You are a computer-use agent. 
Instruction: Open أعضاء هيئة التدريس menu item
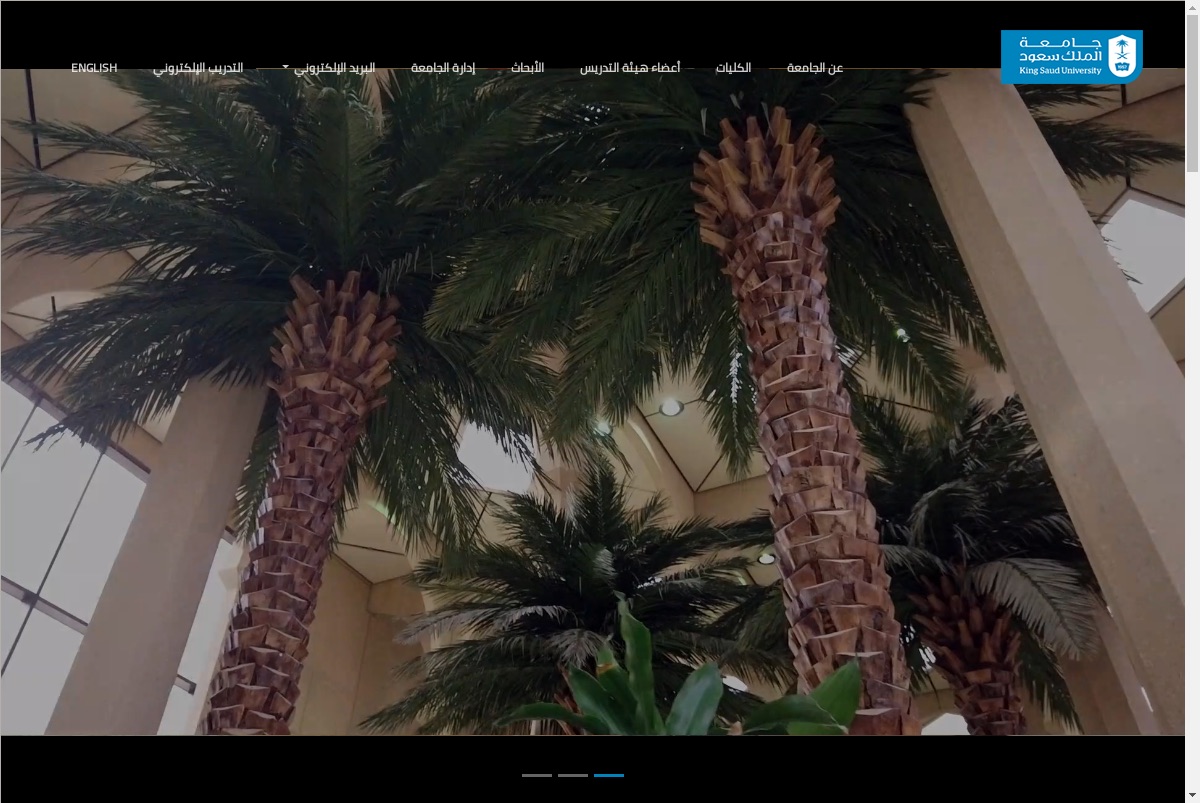pos(630,68)
